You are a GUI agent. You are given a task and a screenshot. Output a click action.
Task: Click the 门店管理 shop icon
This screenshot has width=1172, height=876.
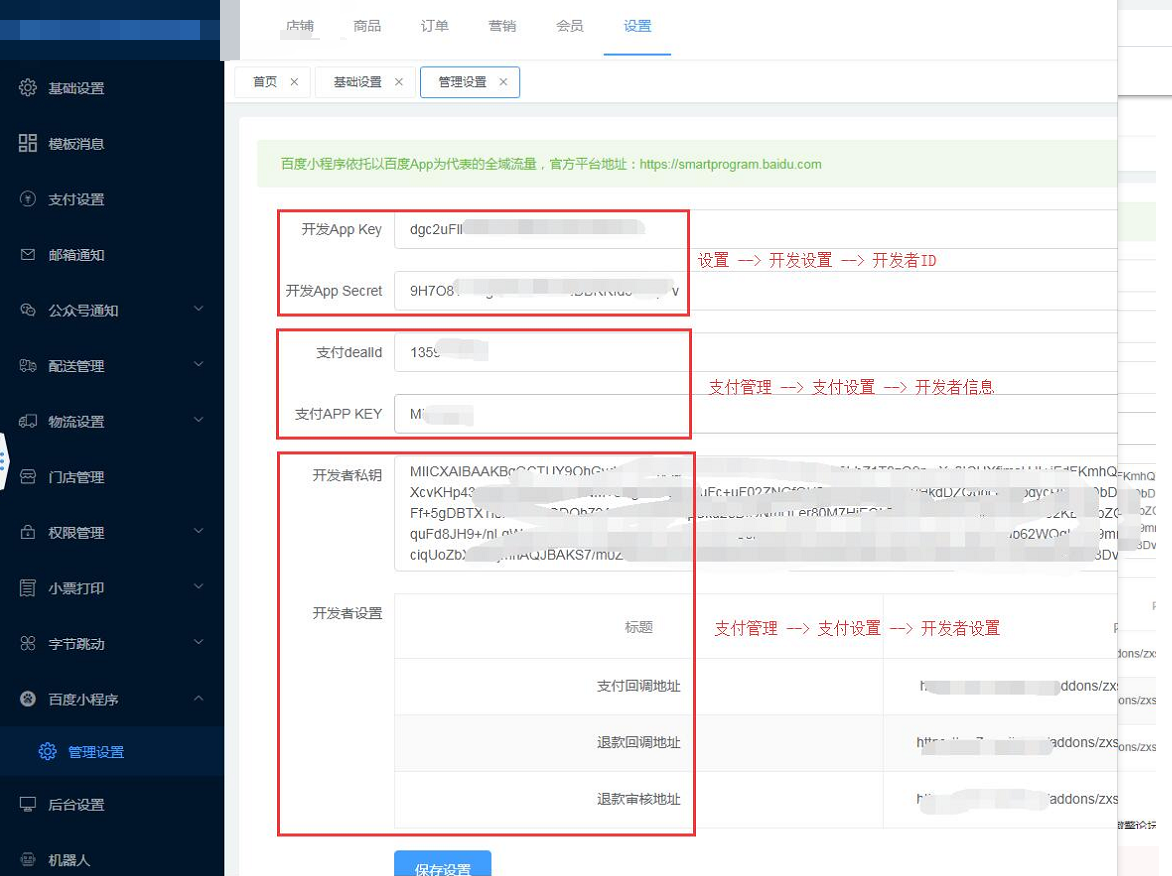(28, 477)
